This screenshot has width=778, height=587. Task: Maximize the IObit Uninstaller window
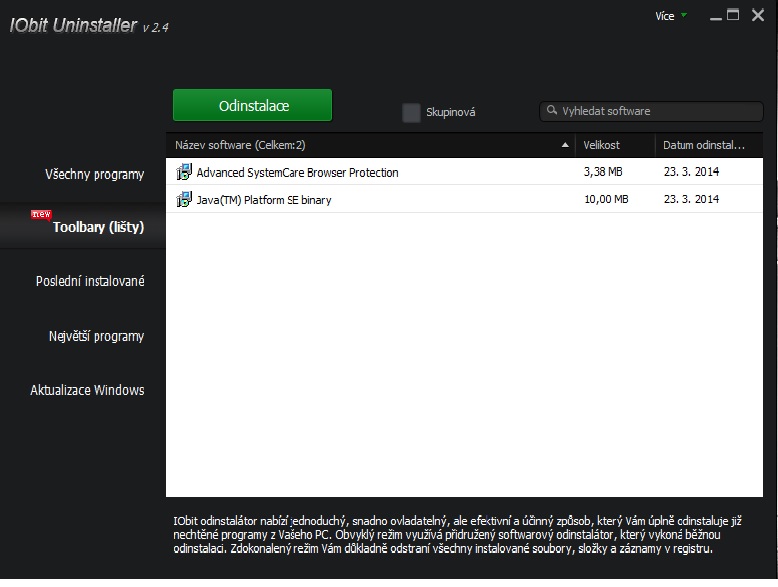733,14
